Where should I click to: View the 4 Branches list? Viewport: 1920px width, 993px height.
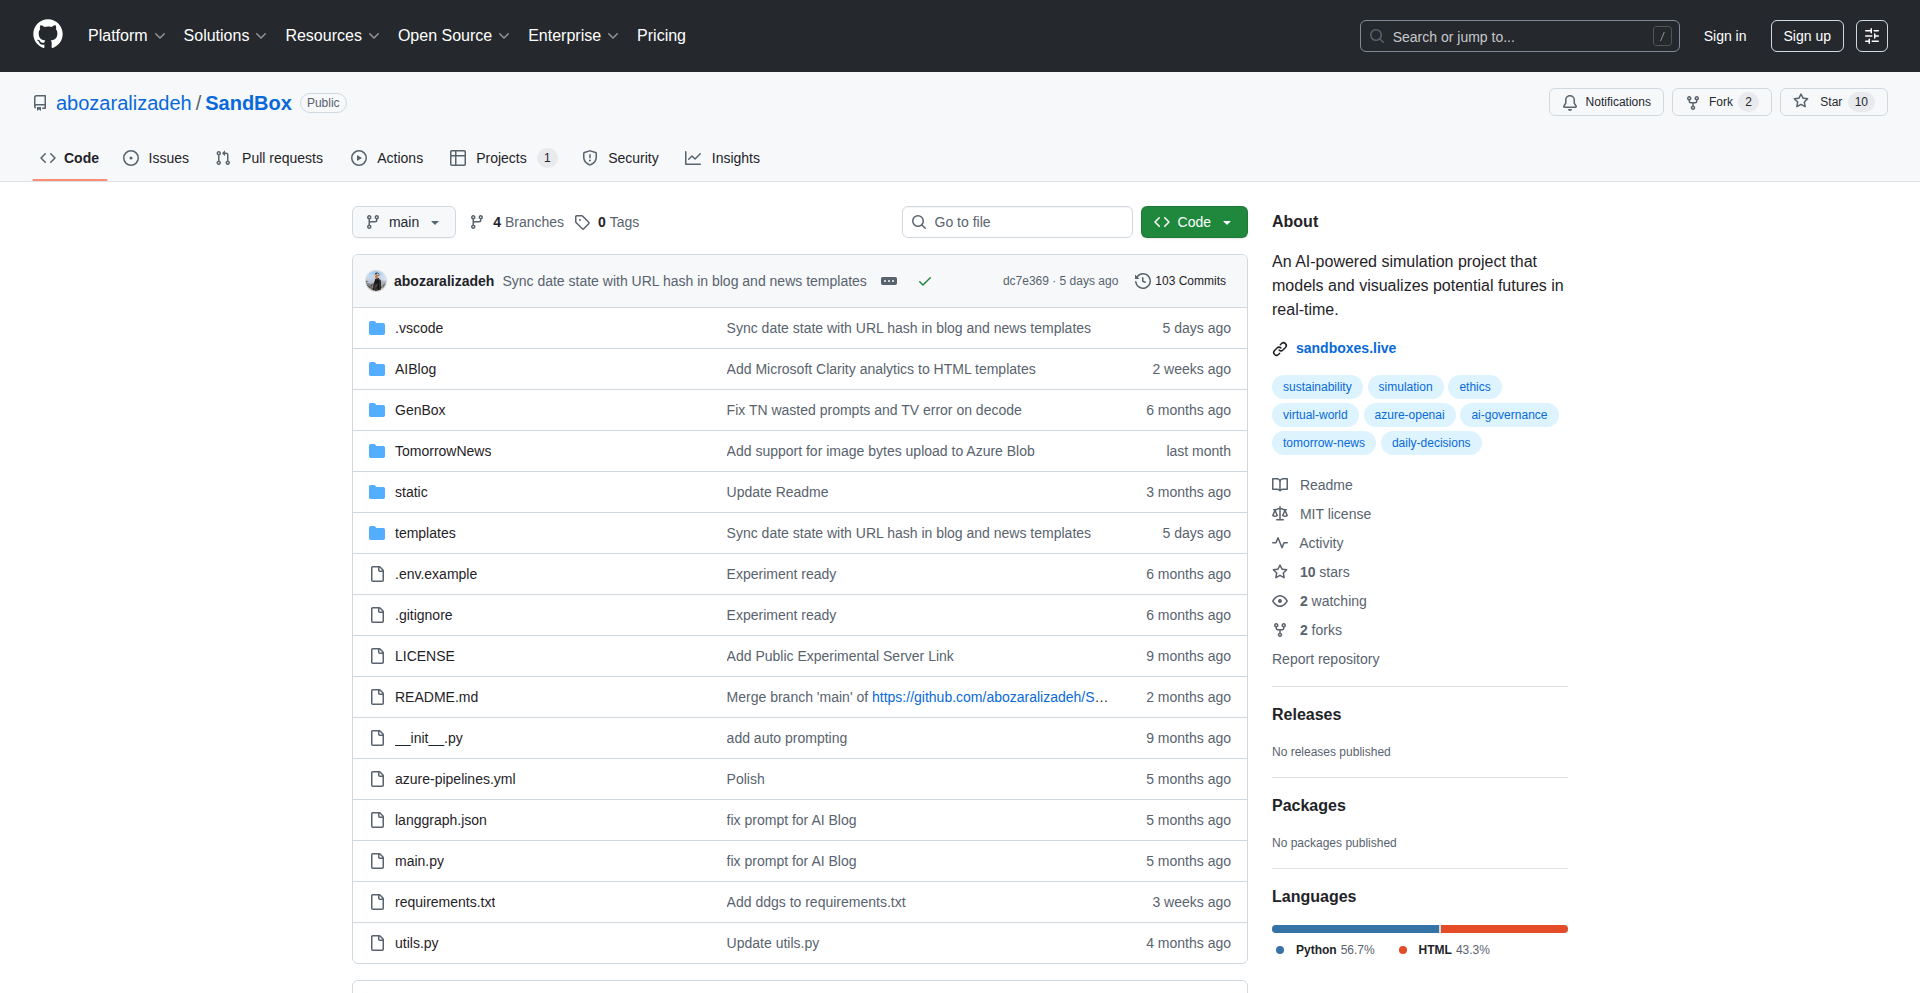(517, 222)
